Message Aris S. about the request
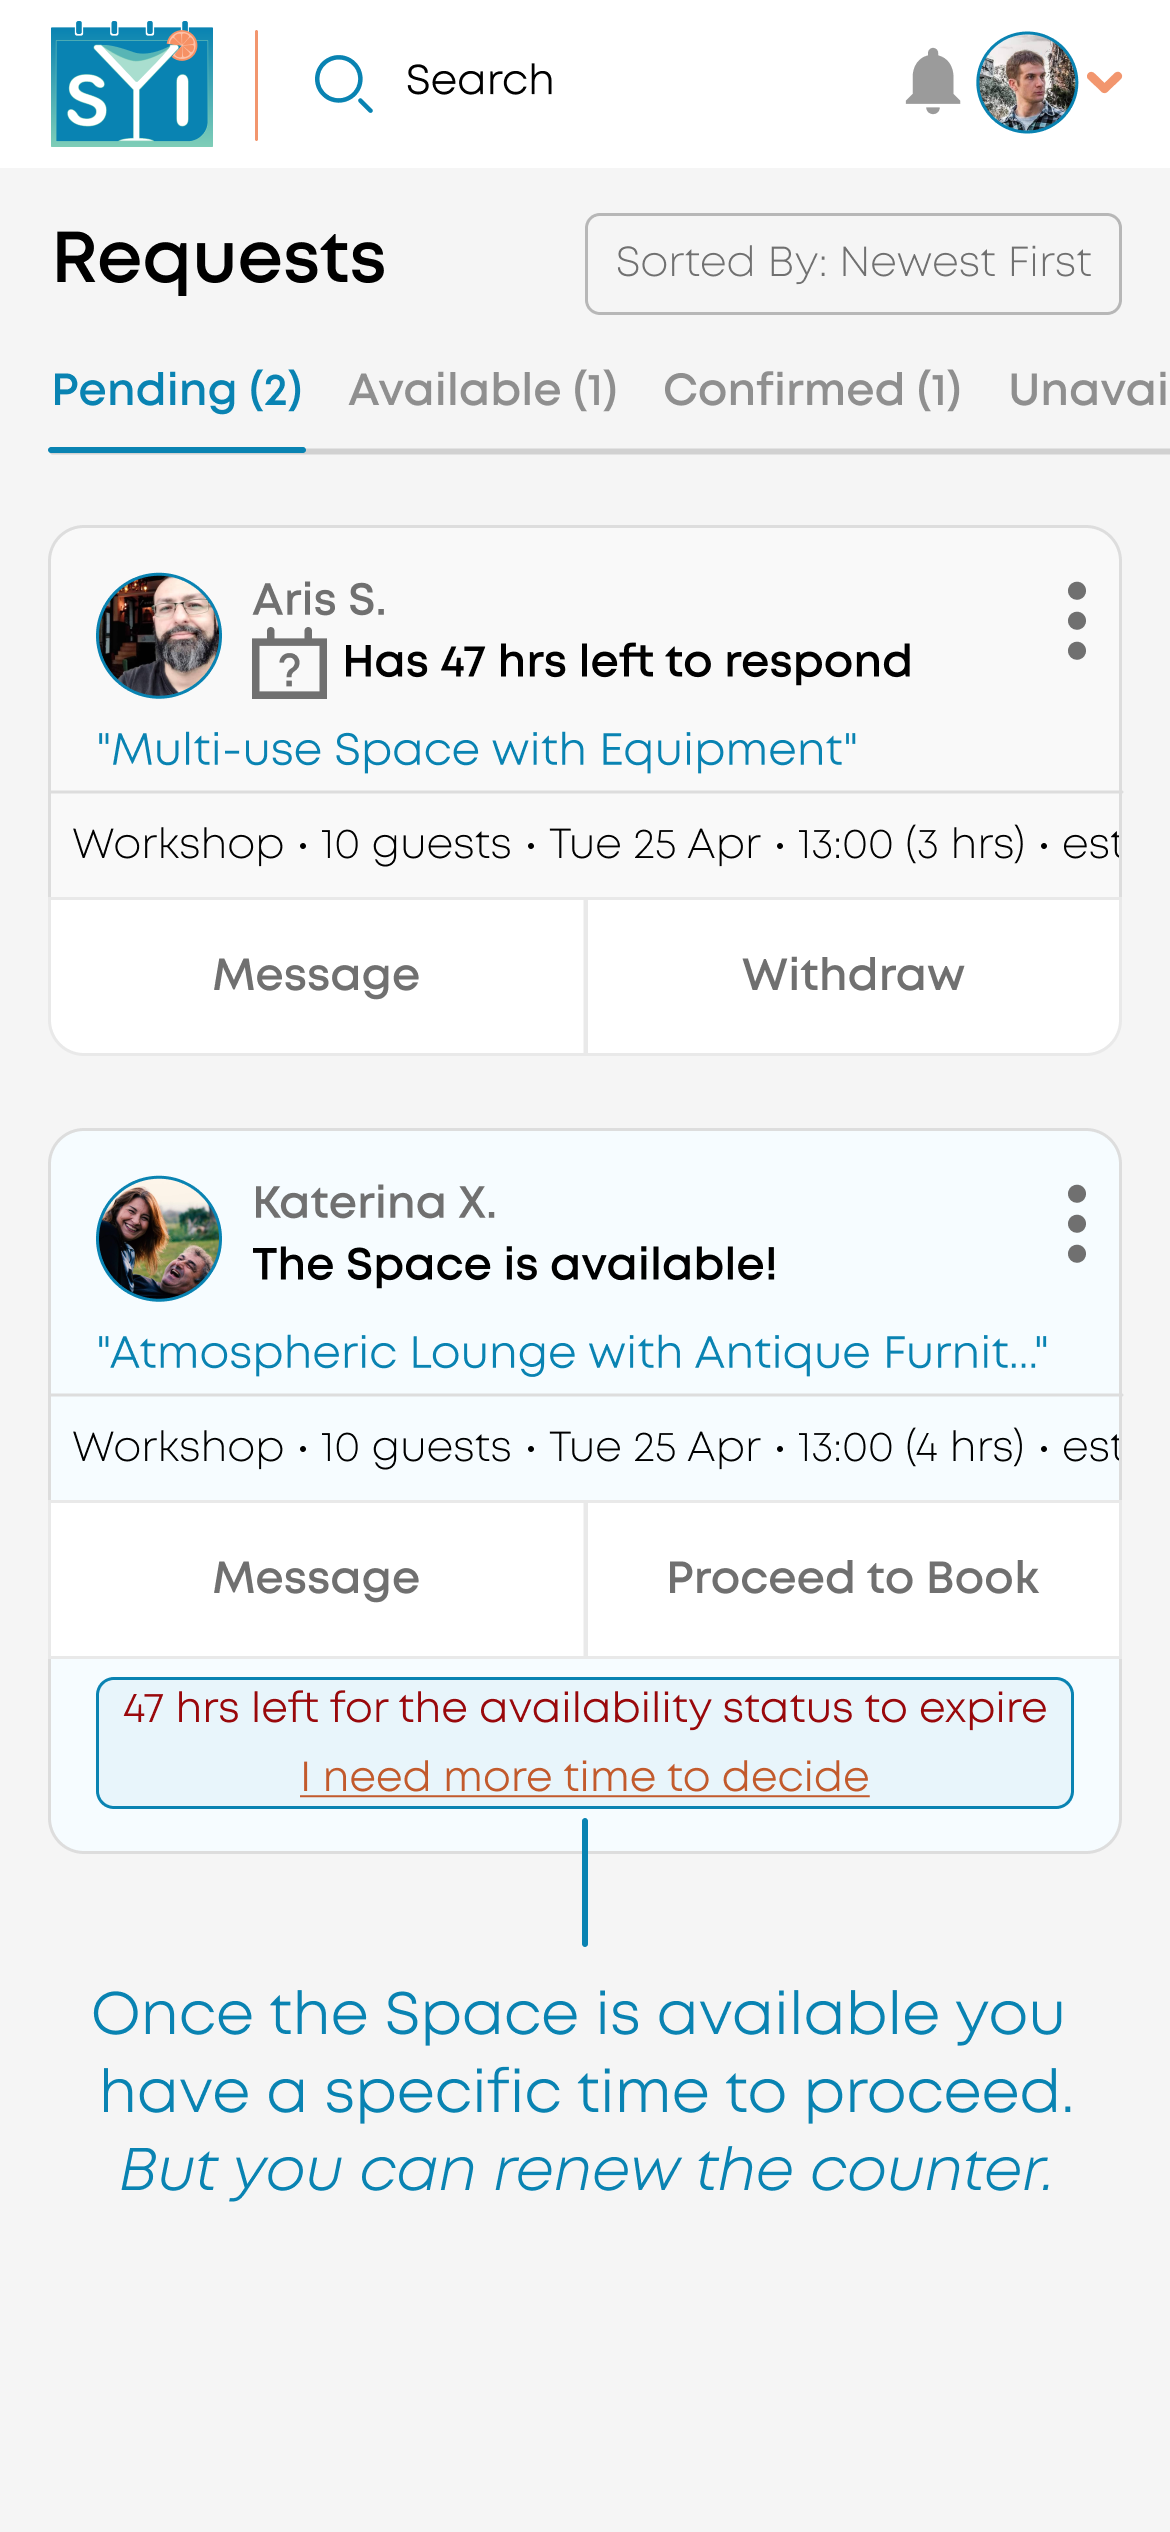Viewport: 1170px width, 2532px height. [x=317, y=975]
